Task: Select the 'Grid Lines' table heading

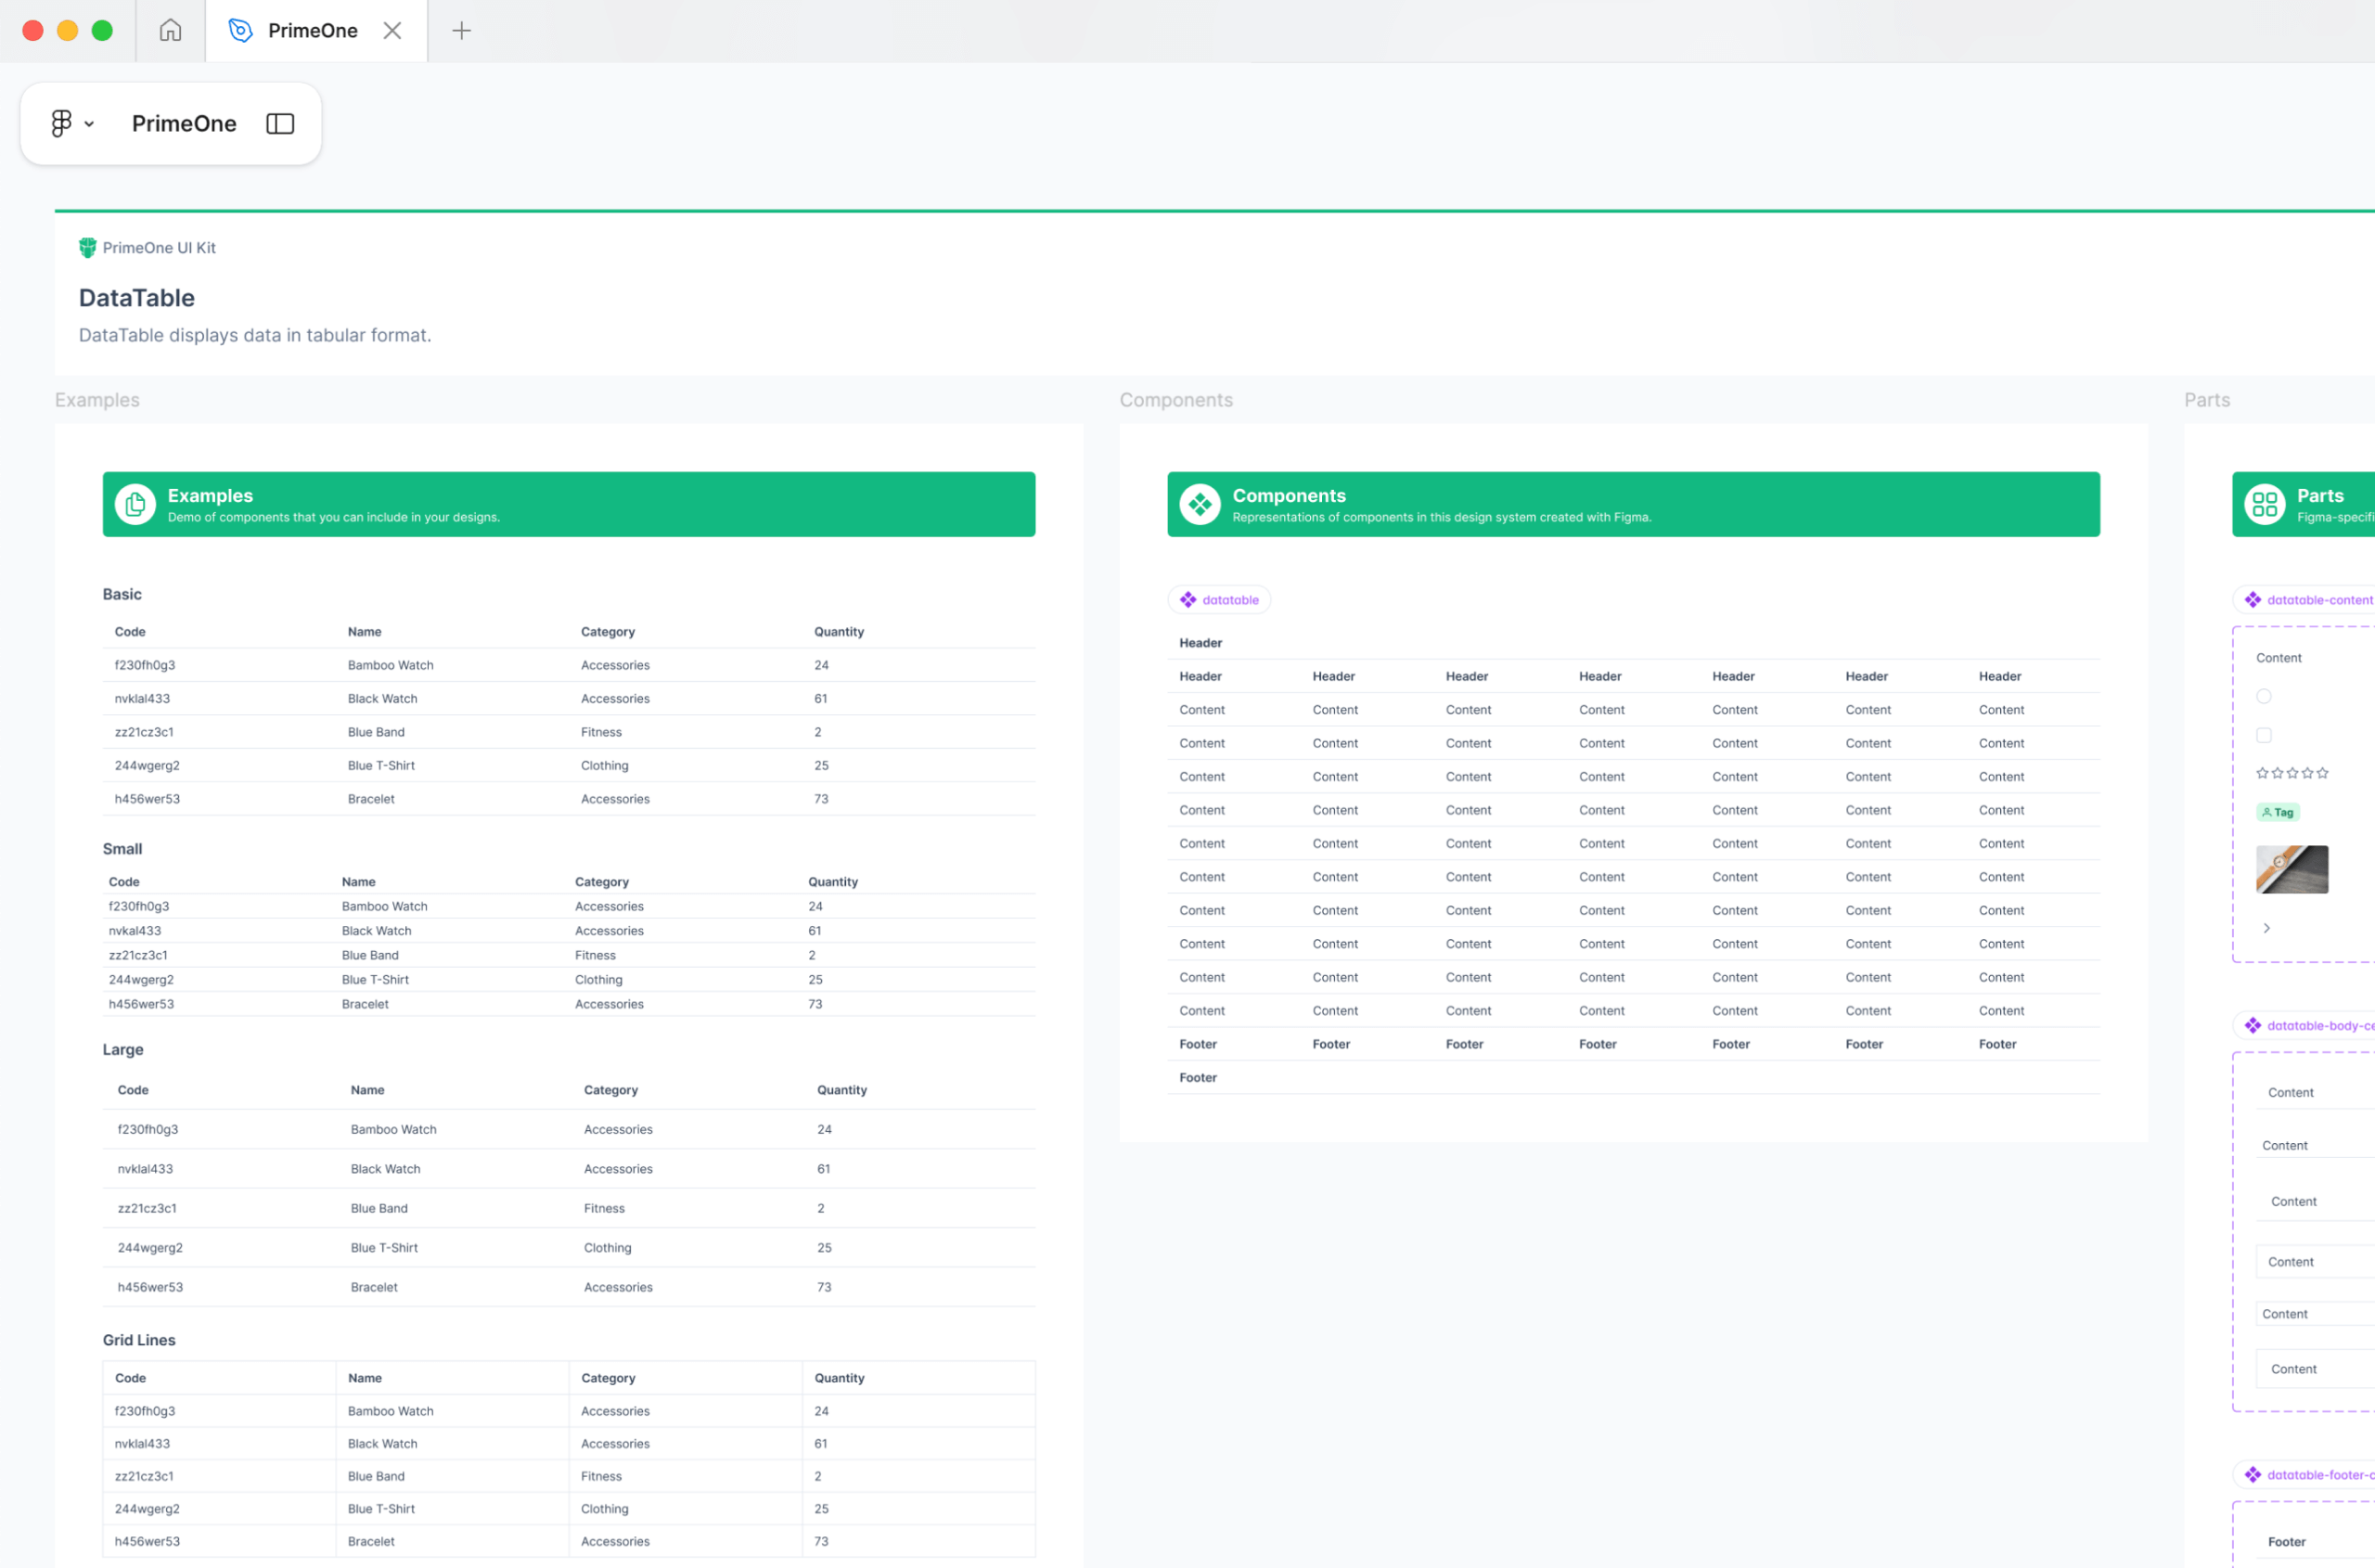Action: [139, 1340]
